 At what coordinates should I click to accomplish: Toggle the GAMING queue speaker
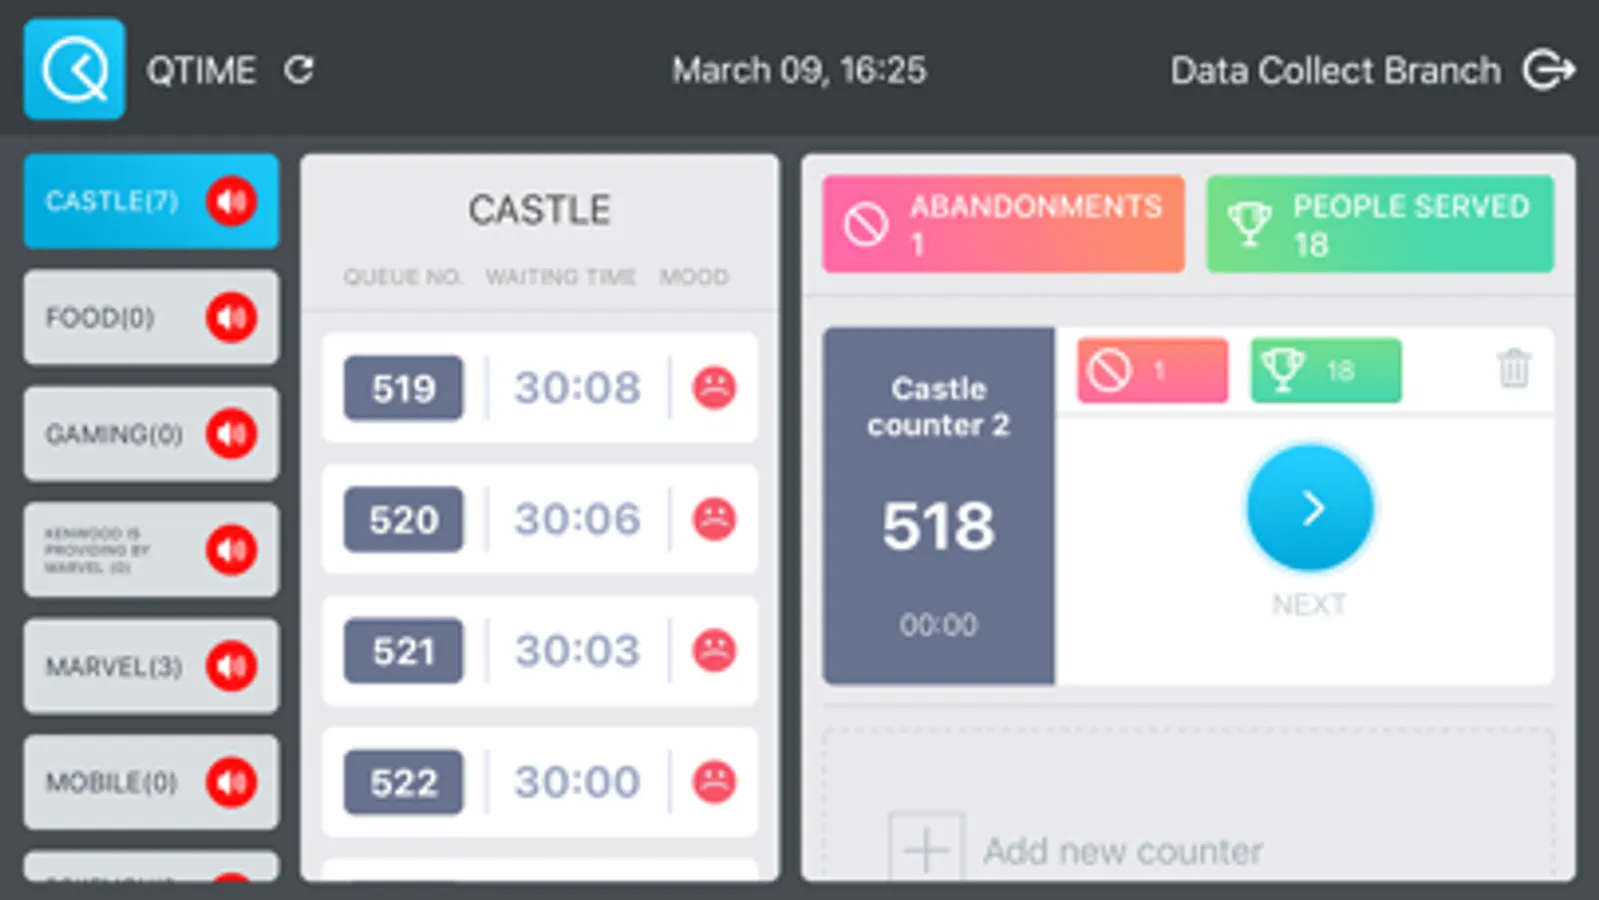click(x=232, y=434)
